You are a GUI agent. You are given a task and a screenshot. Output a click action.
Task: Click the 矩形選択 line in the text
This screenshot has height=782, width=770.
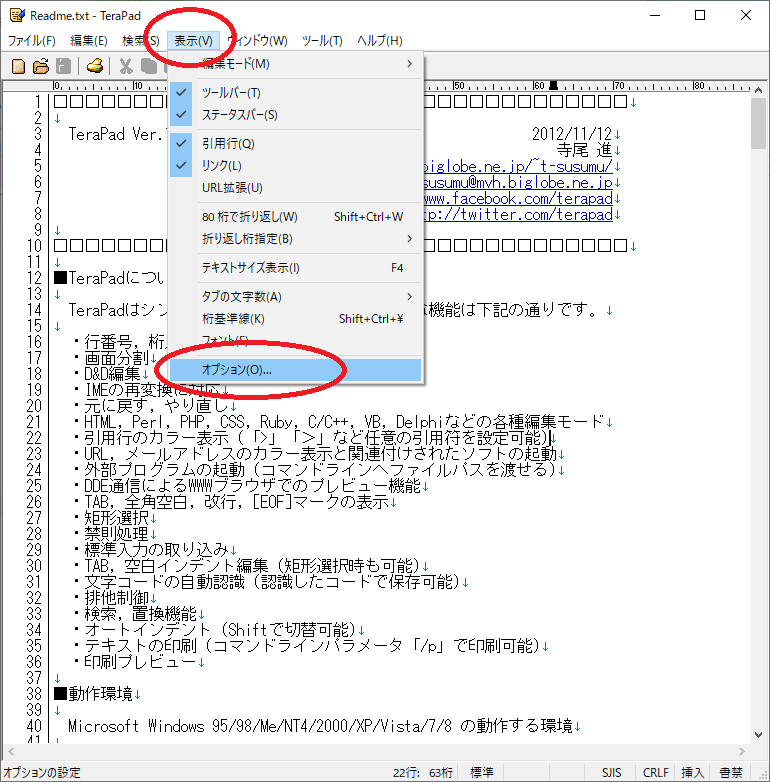point(116,518)
